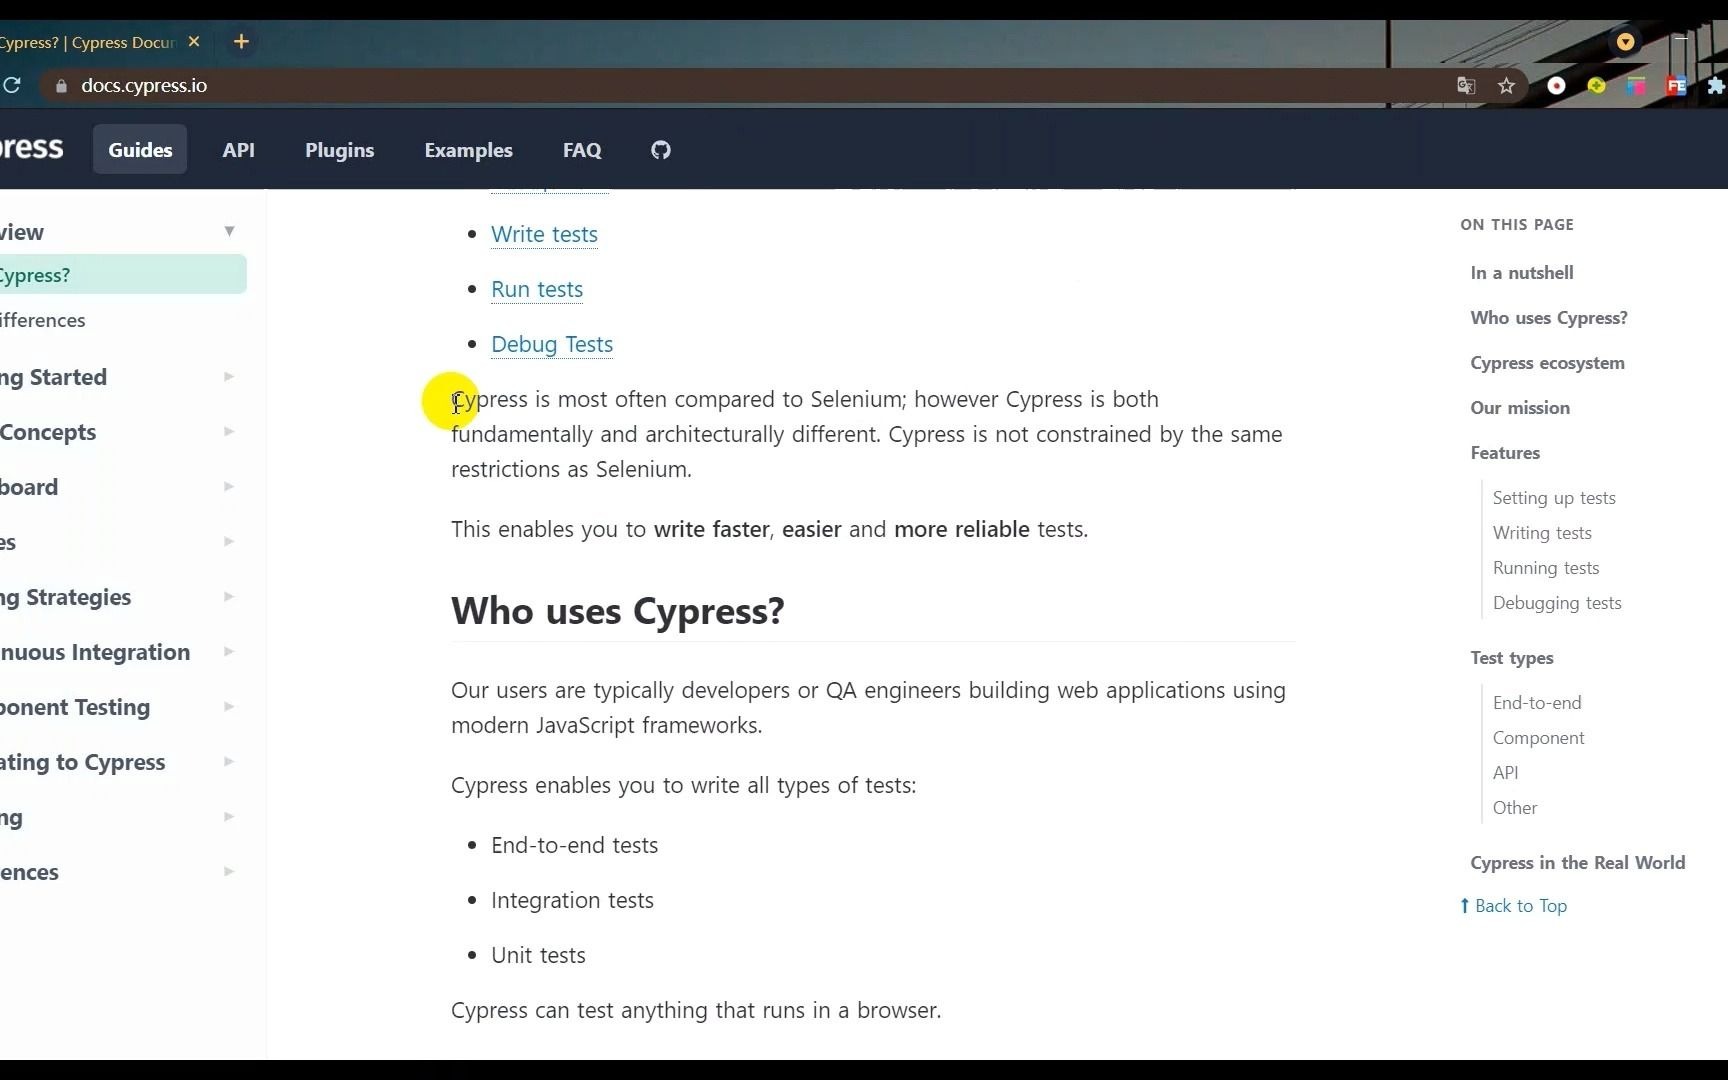Screen dimensions: 1728x1080
Task: Click the lock icon in address bar
Action: (61, 86)
